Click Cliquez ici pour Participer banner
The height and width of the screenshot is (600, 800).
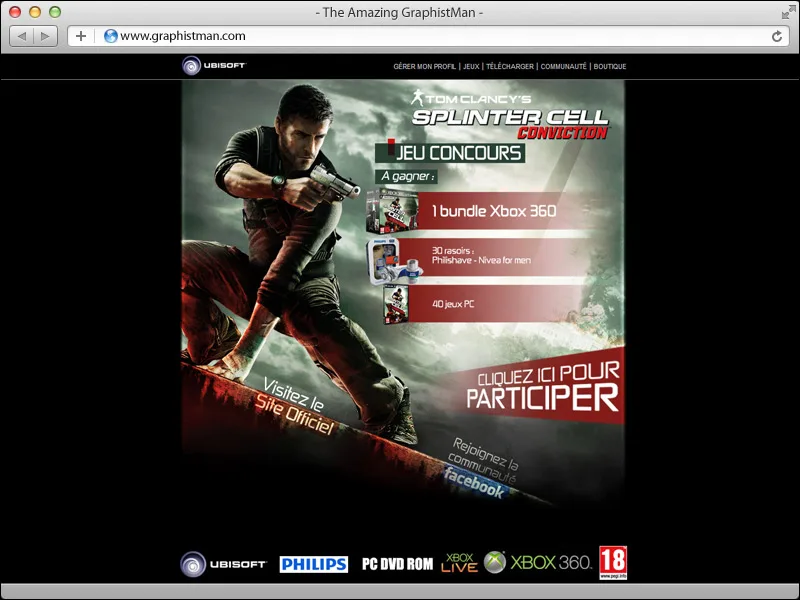click(541, 387)
